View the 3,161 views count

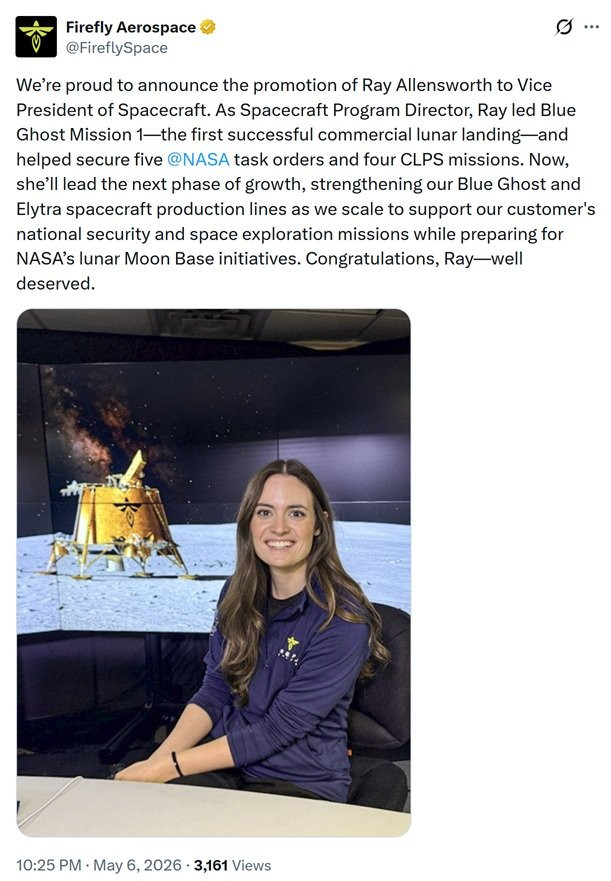tap(211, 865)
